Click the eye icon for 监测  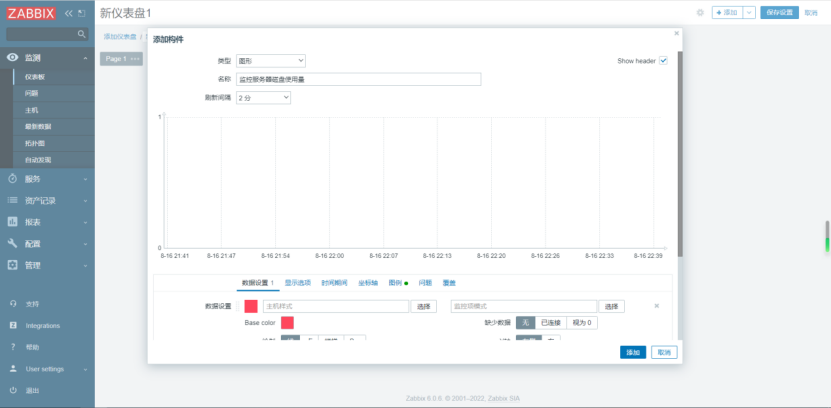(x=13, y=58)
